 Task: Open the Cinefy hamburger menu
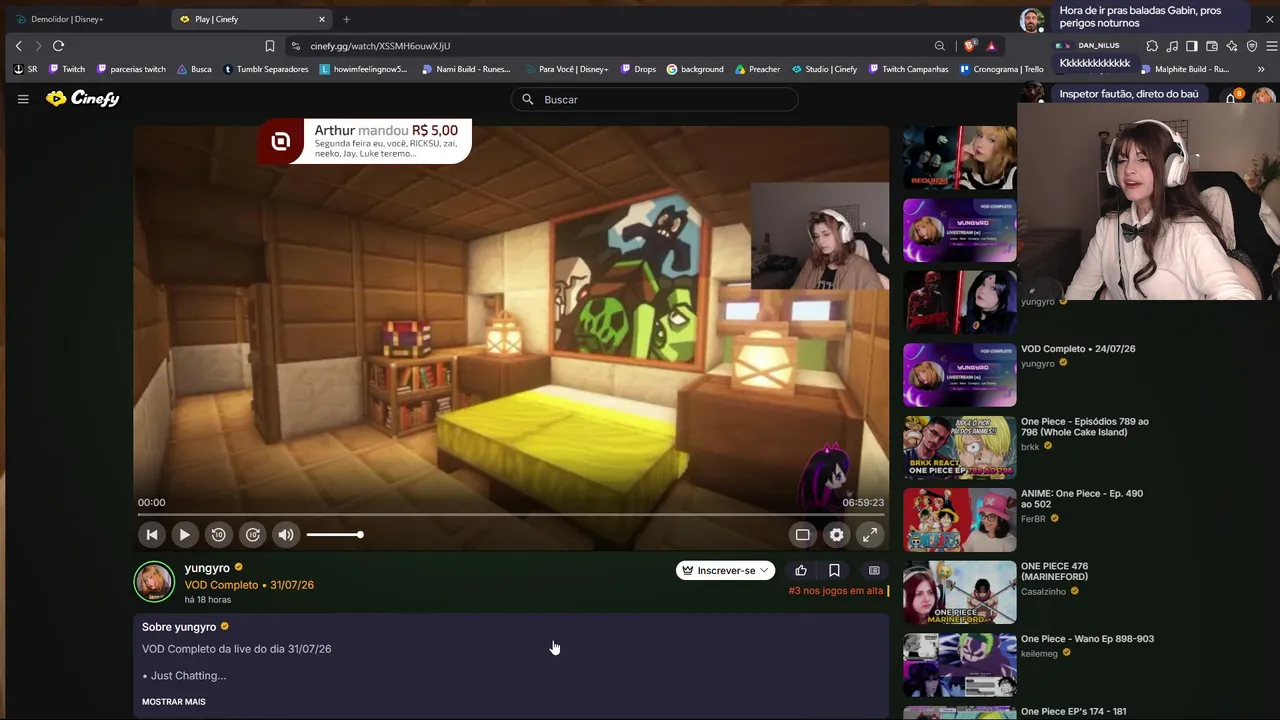click(23, 99)
